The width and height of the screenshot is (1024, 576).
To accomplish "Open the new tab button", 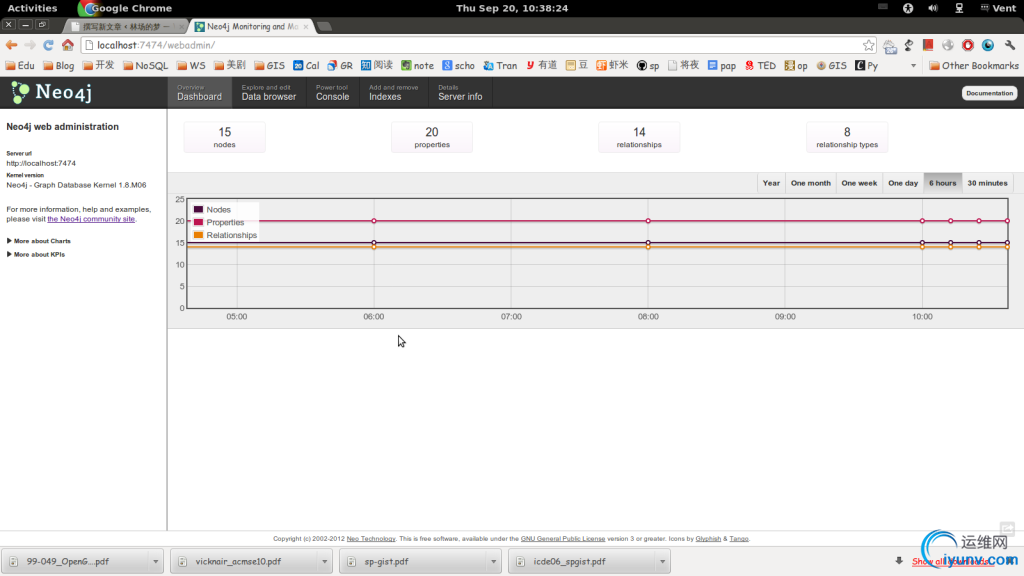I will click(x=324, y=27).
